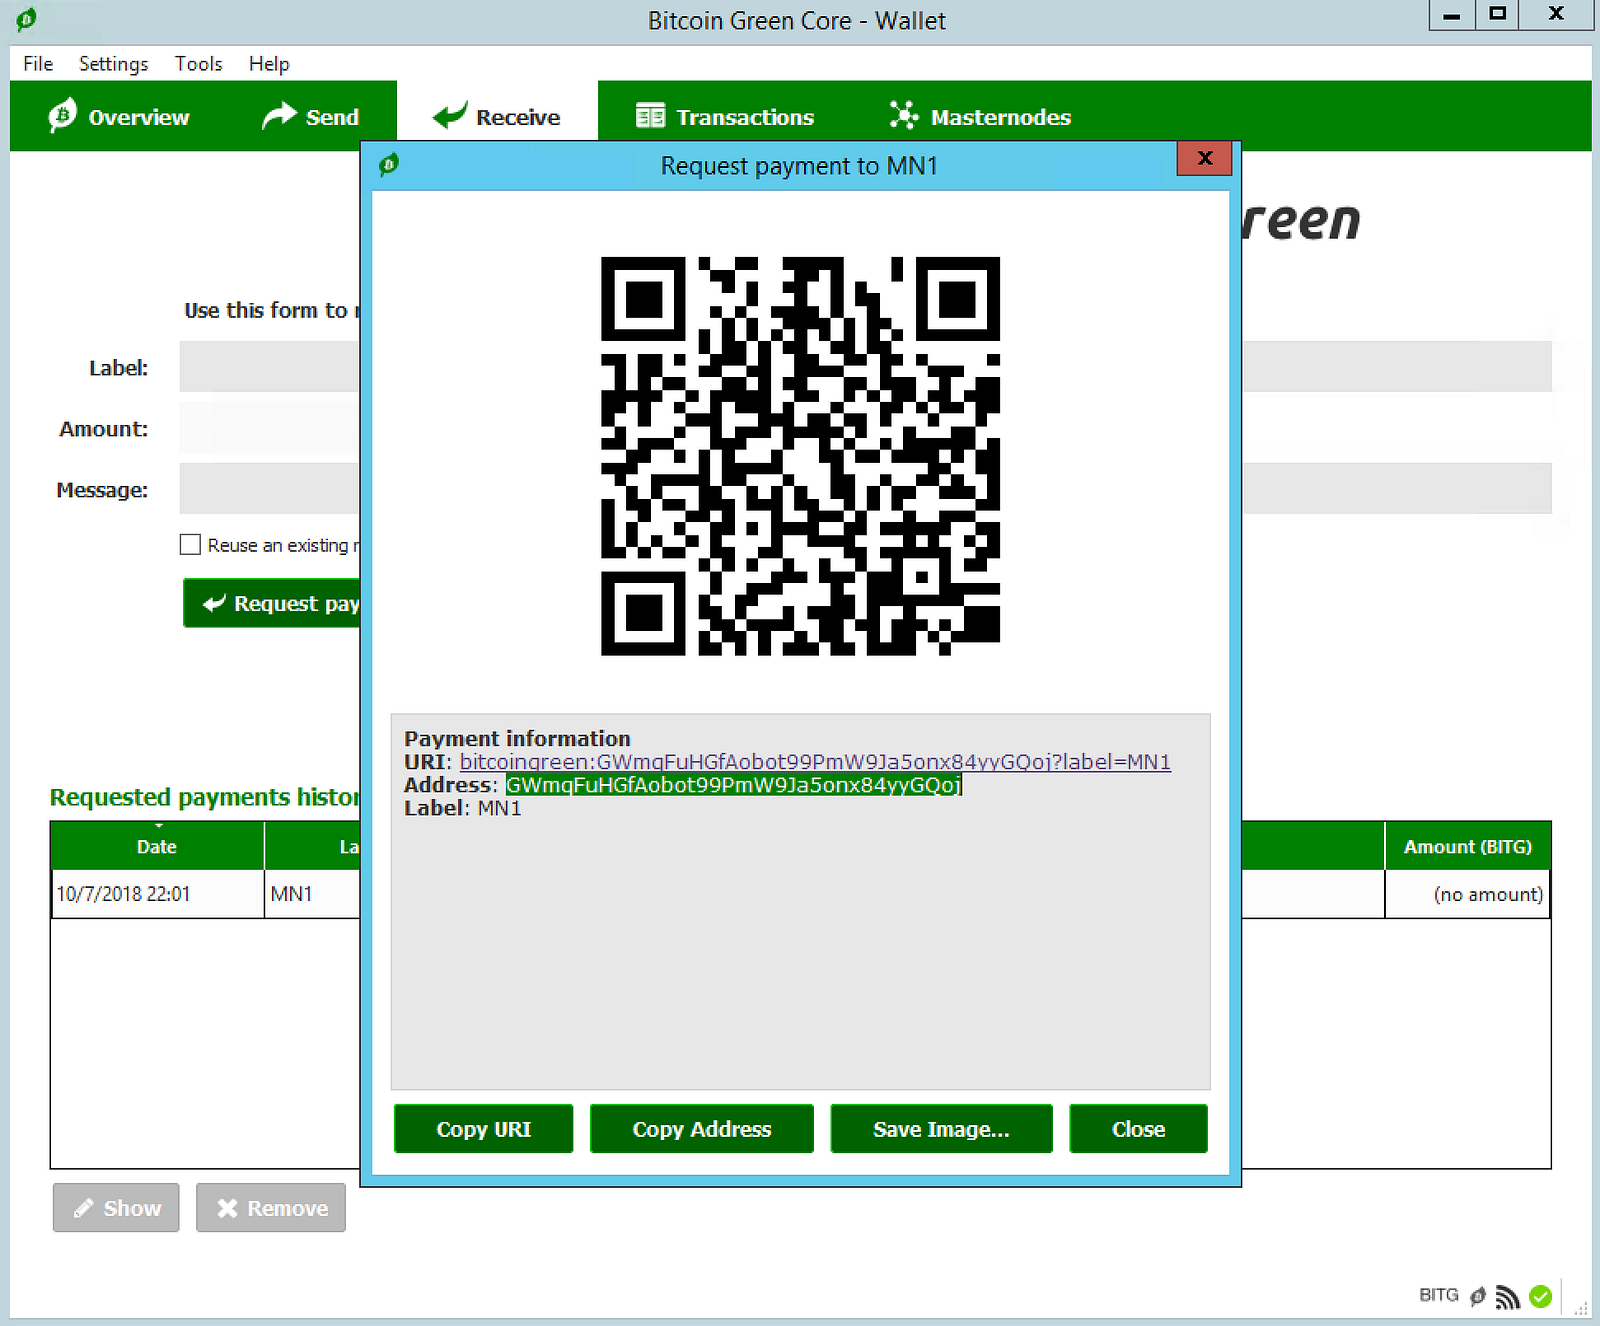Open the Overview tab
Screen dimensions: 1600x1326
119,117
